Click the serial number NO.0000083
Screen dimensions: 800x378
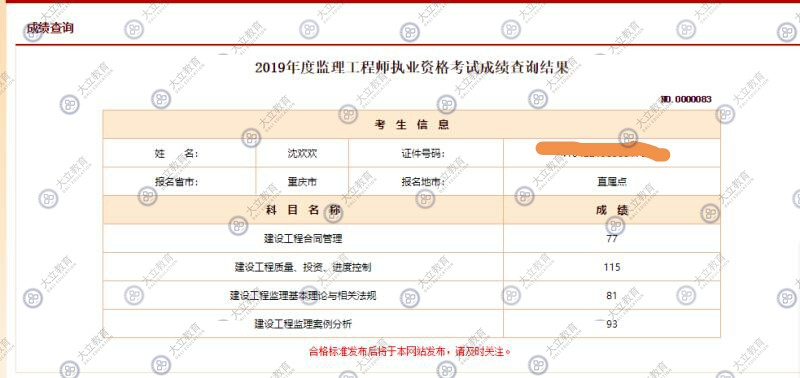pyautogui.click(x=686, y=99)
